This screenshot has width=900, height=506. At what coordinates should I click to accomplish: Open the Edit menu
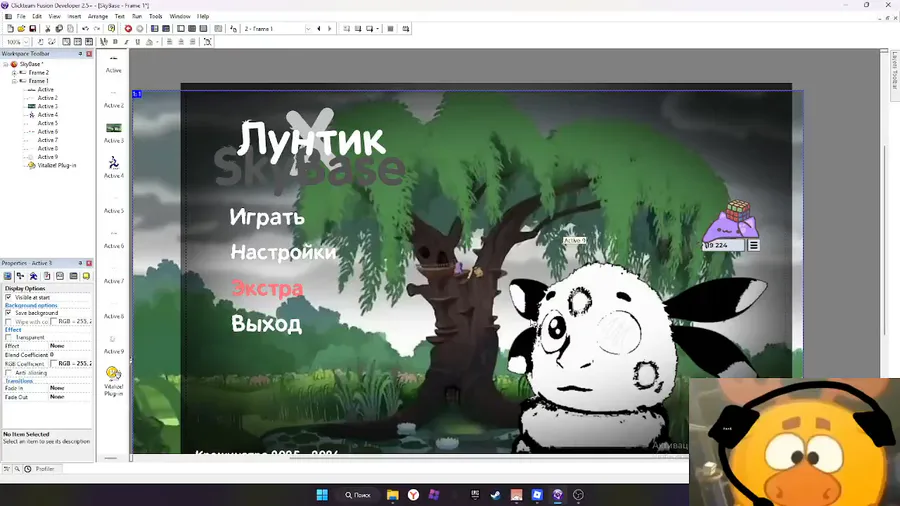(x=37, y=17)
